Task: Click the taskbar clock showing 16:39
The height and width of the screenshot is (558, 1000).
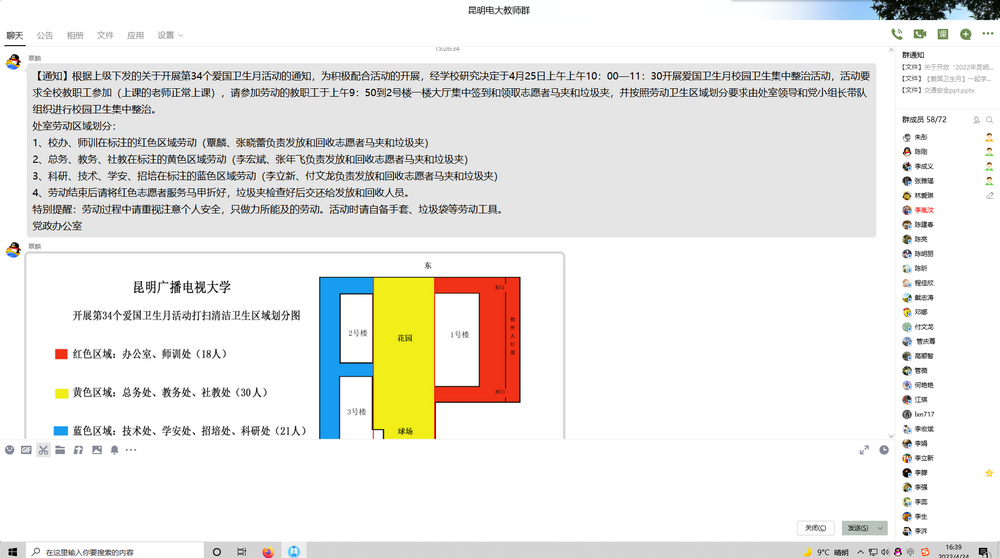Action: point(953,552)
